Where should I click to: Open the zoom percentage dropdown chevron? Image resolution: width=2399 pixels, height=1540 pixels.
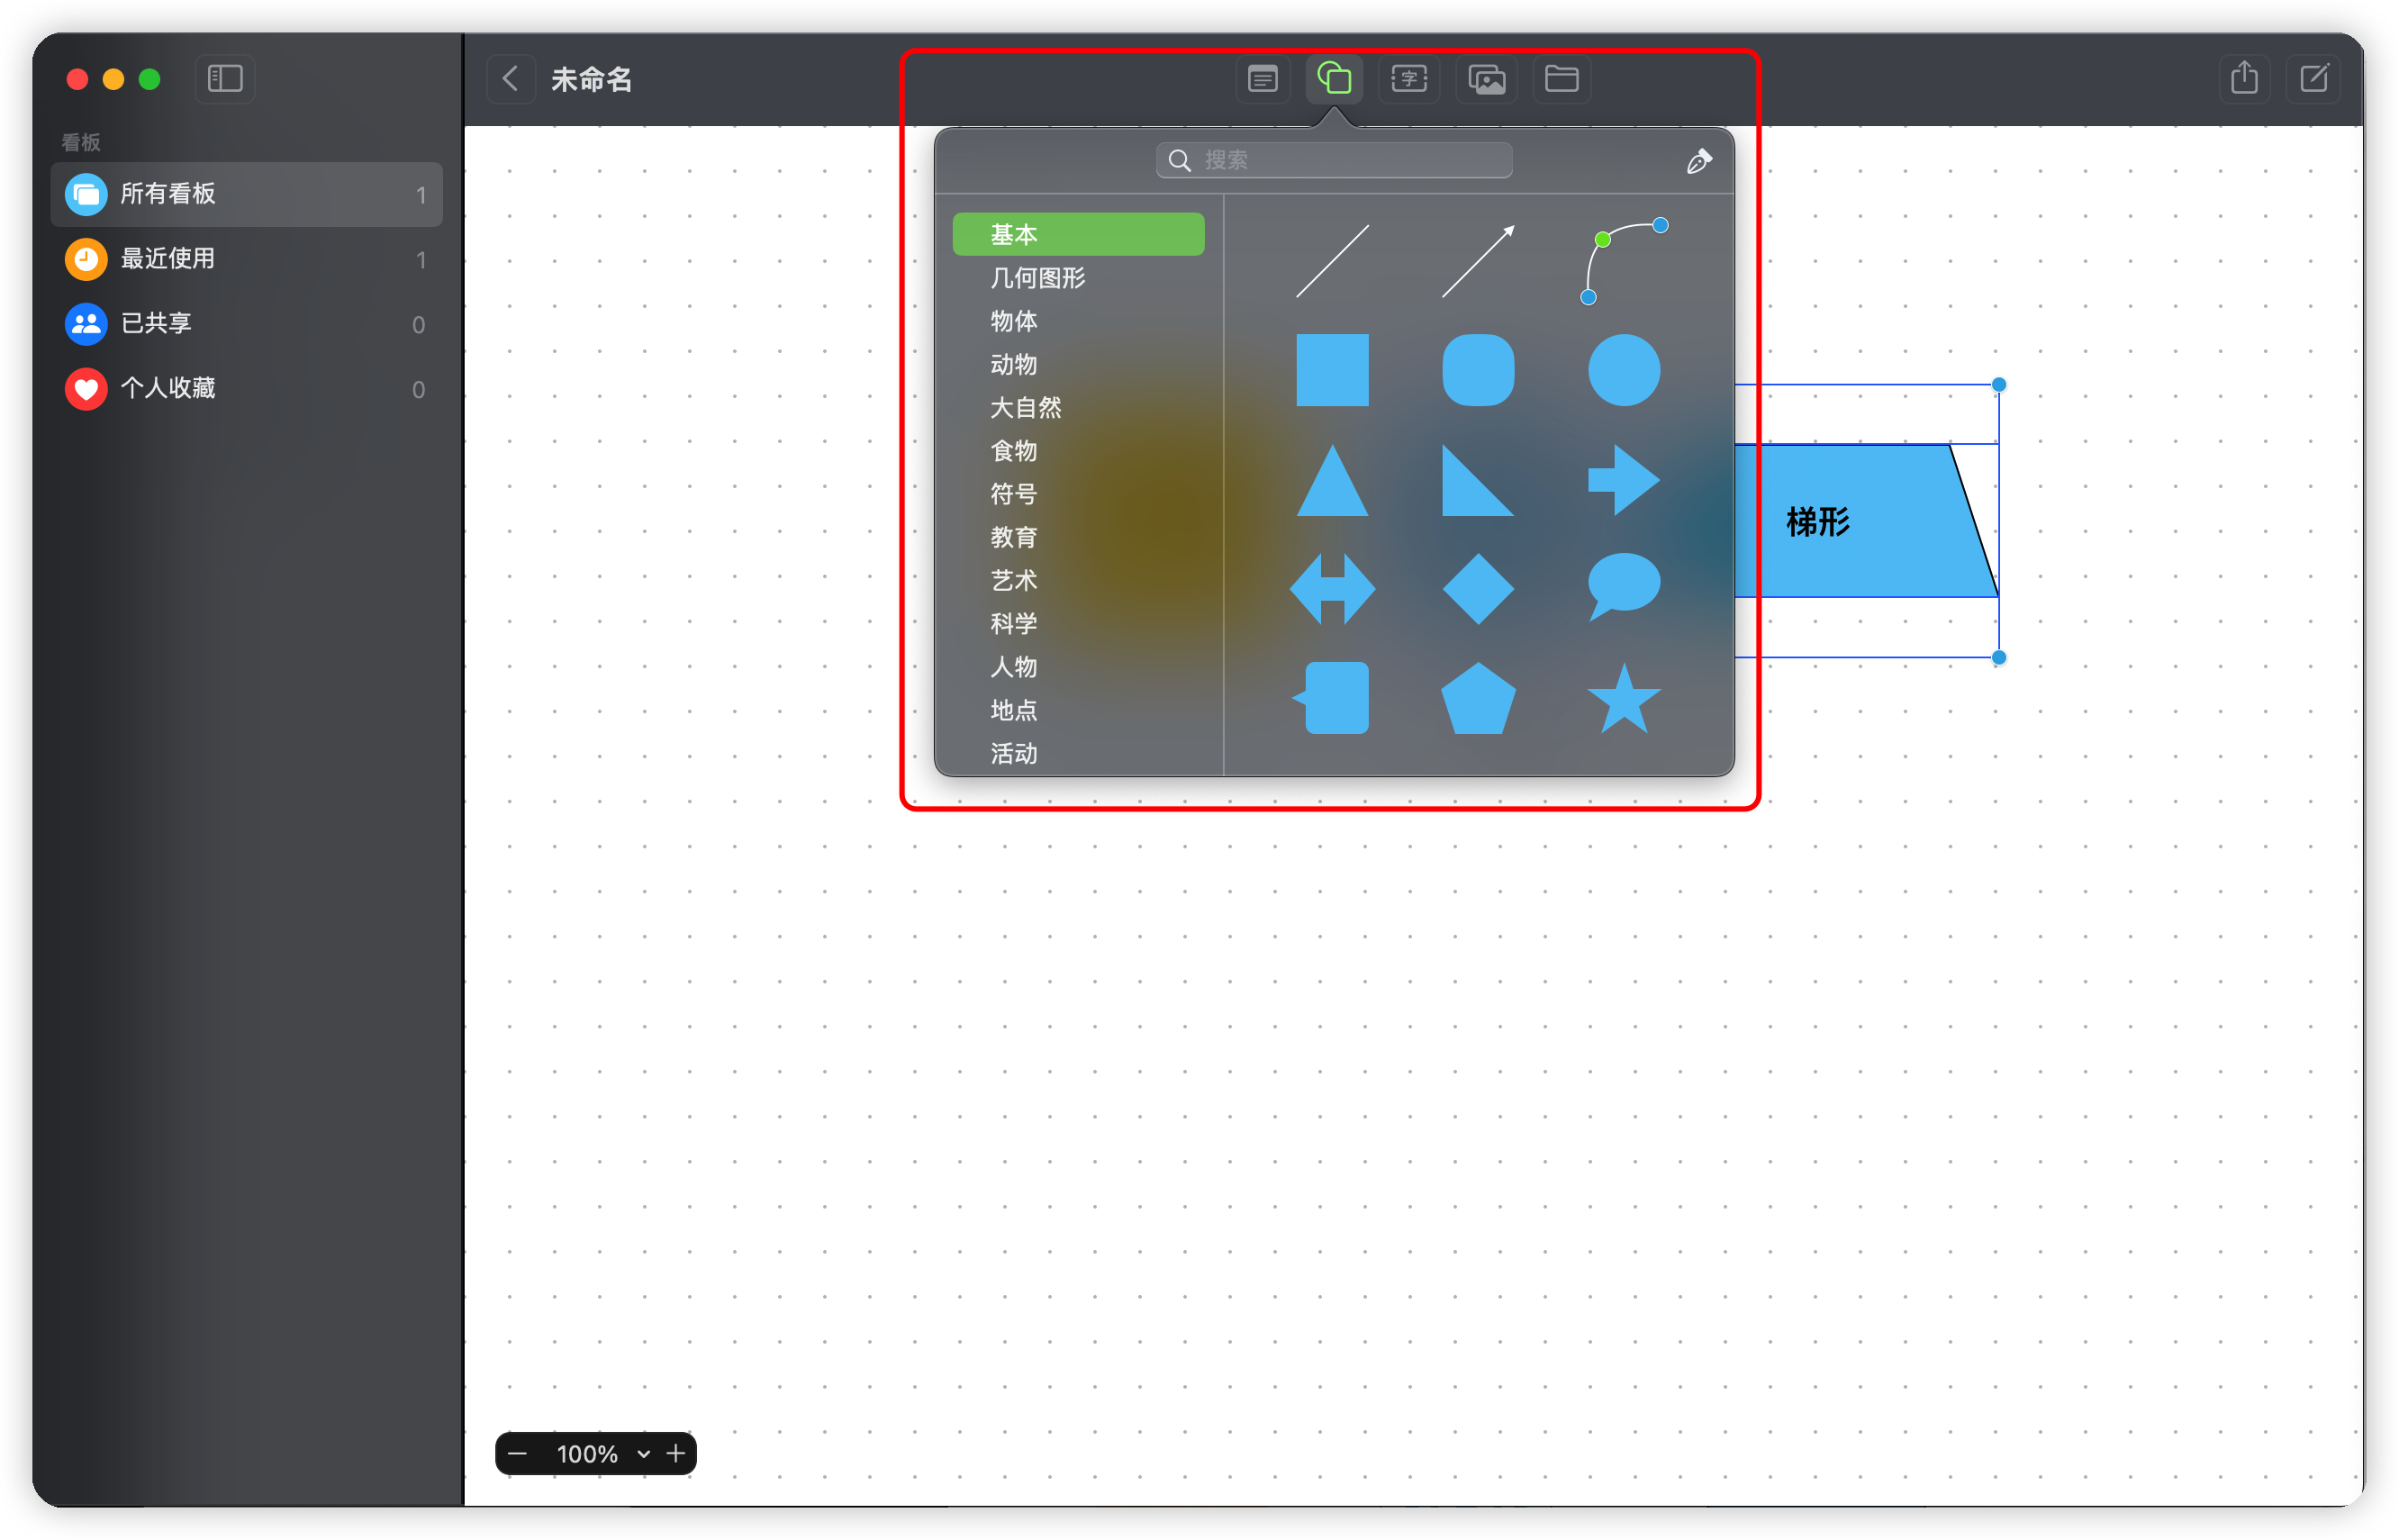pos(643,1453)
